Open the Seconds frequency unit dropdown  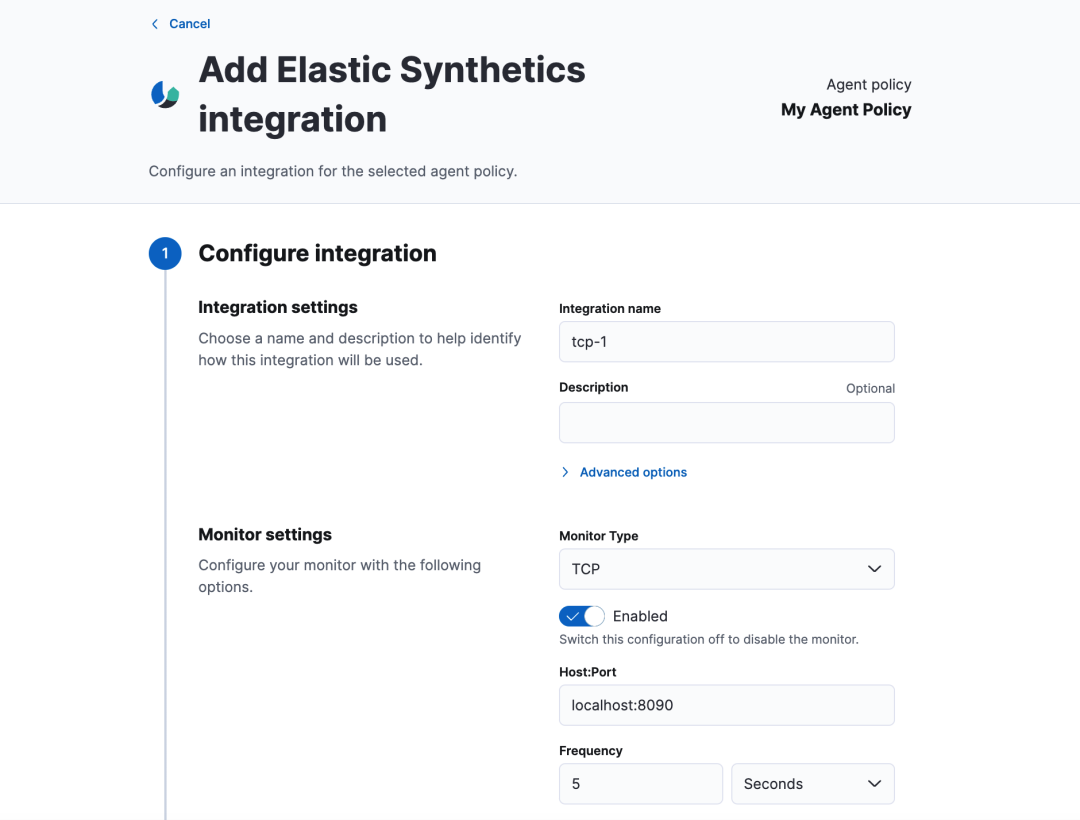tap(812, 784)
